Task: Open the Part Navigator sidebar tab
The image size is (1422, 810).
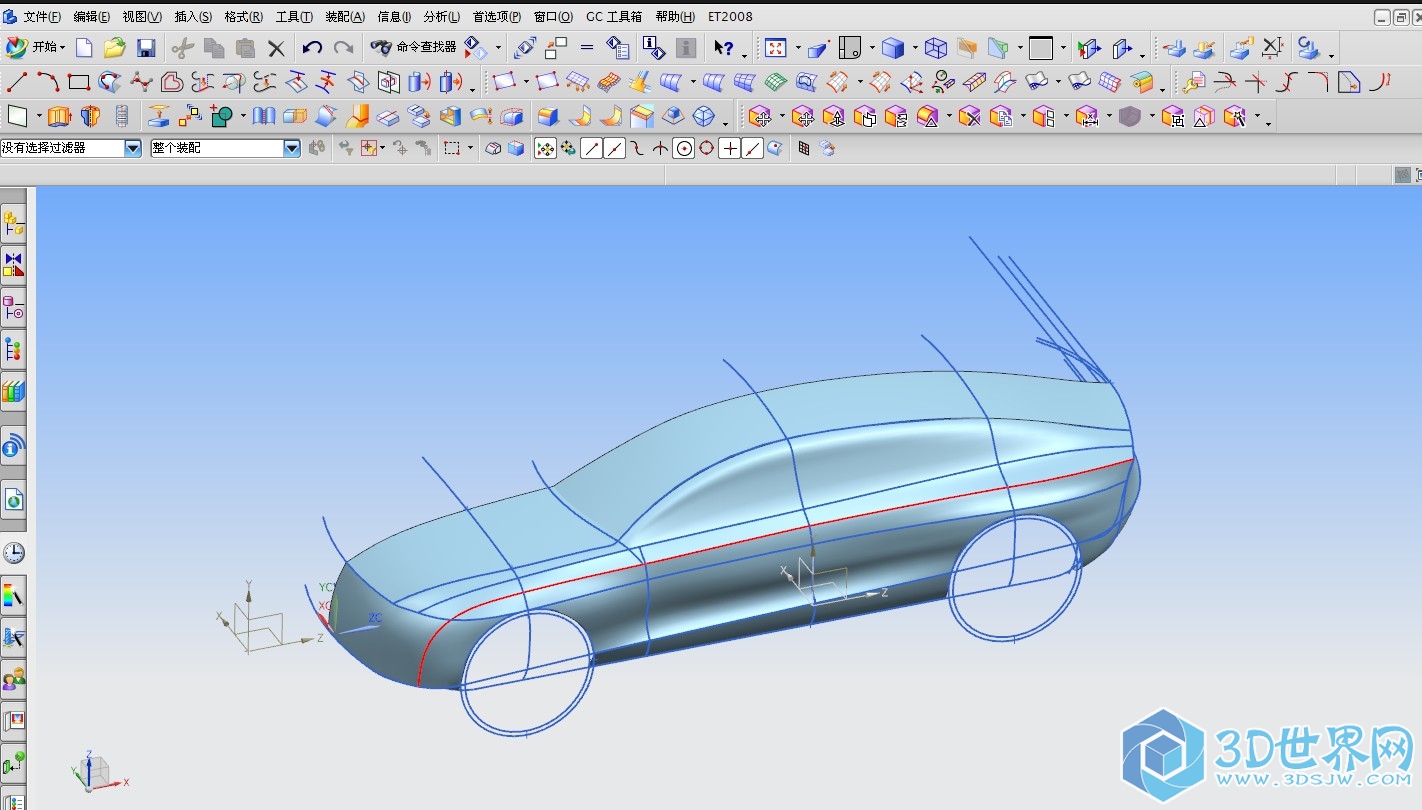Action: pos(13,307)
